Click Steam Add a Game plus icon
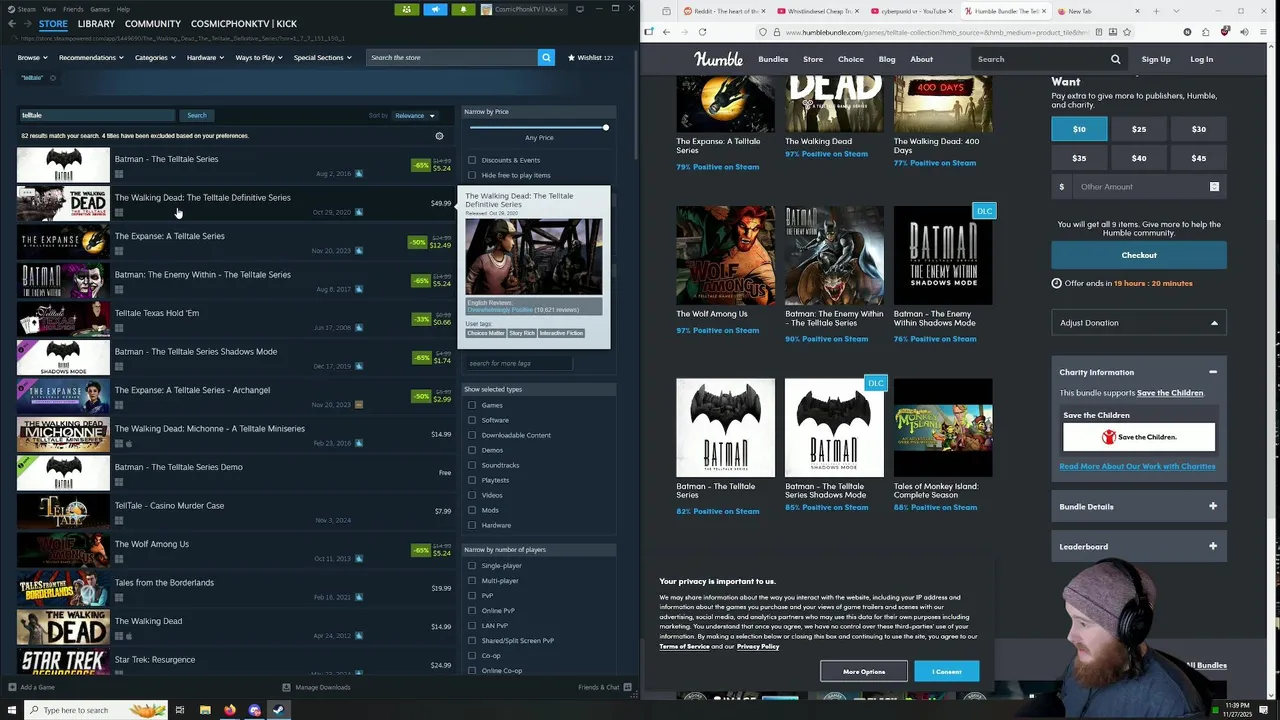The height and width of the screenshot is (720, 1280). coord(12,687)
